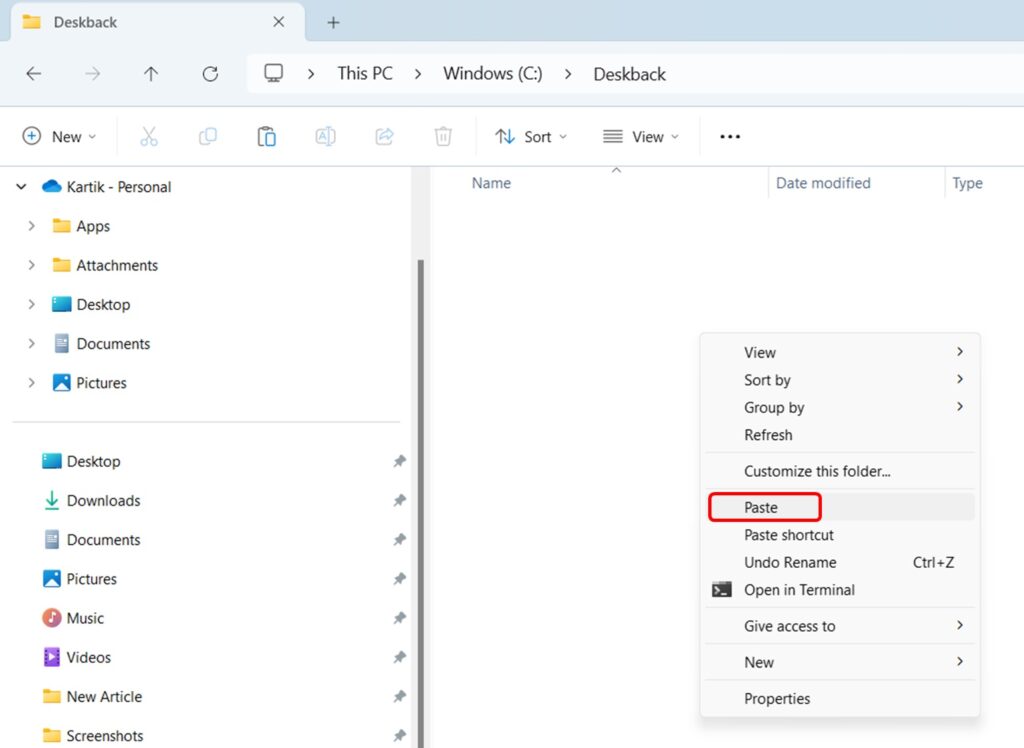Sort by the Name column header
Image resolution: width=1024 pixels, height=748 pixels.
click(491, 183)
